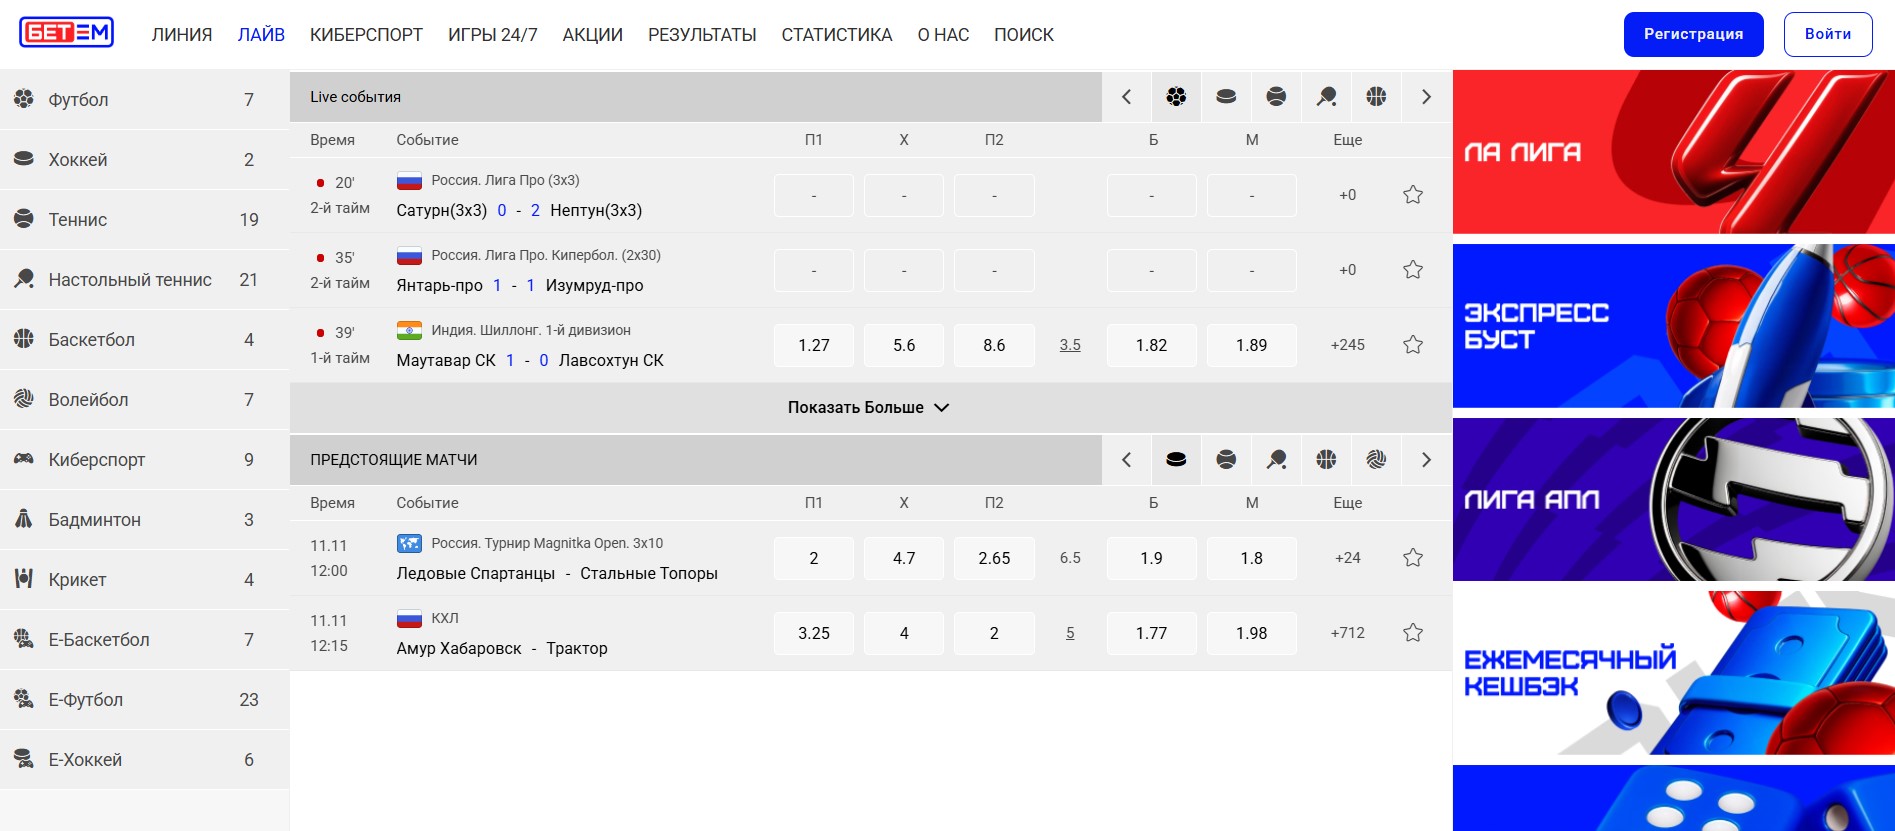
Task: Select hockey puck icon in Live события filter
Action: click(1226, 97)
